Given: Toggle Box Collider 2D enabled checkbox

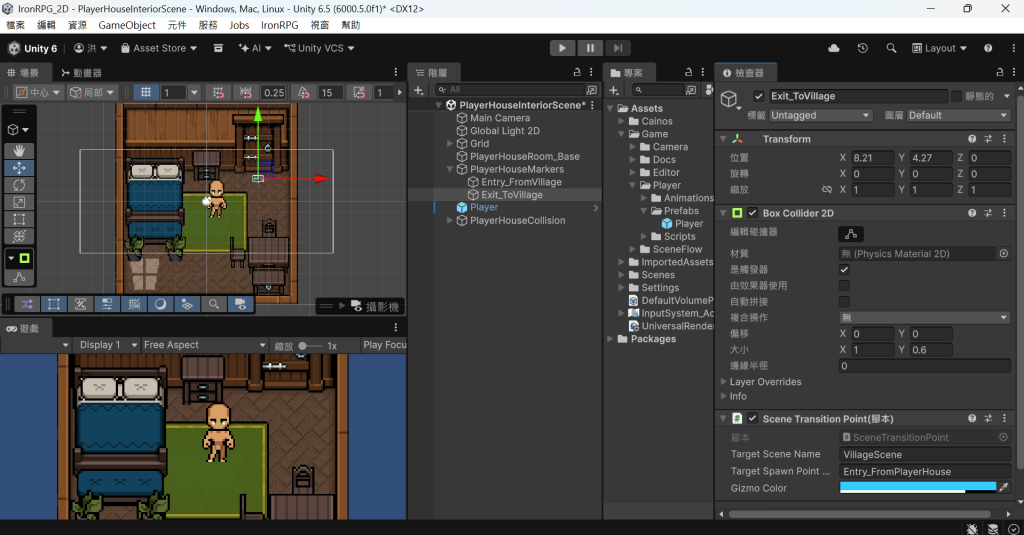Looking at the screenshot, I should pyautogui.click(x=752, y=213).
